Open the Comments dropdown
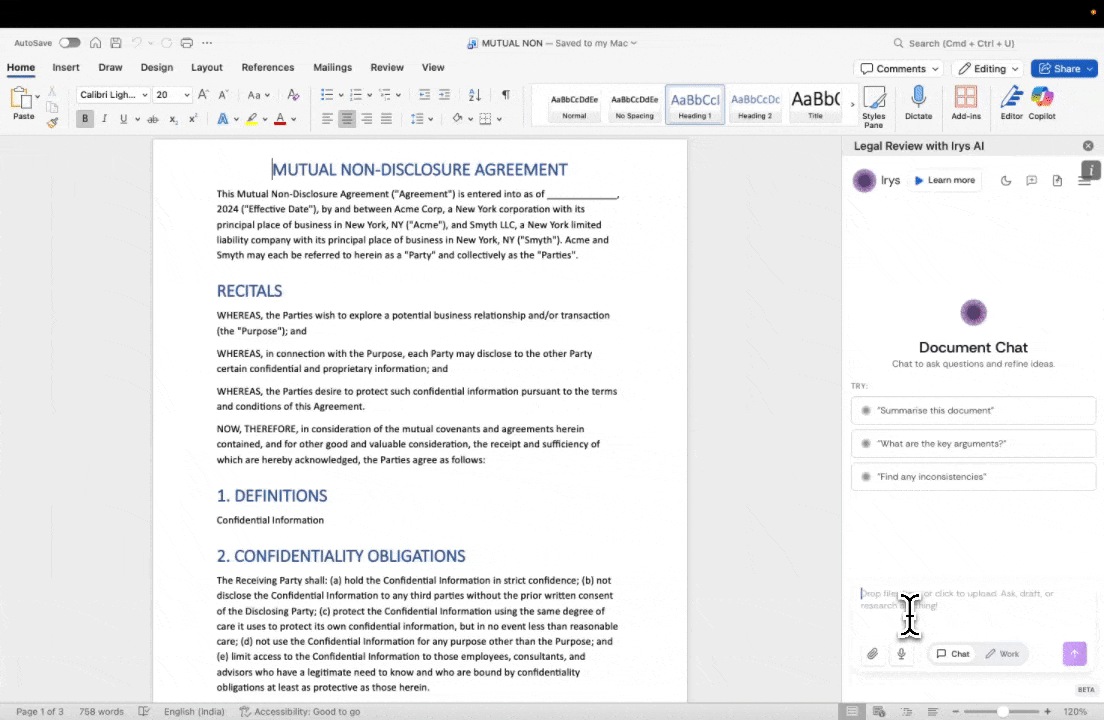This screenshot has width=1104, height=720. pyautogui.click(x=900, y=68)
